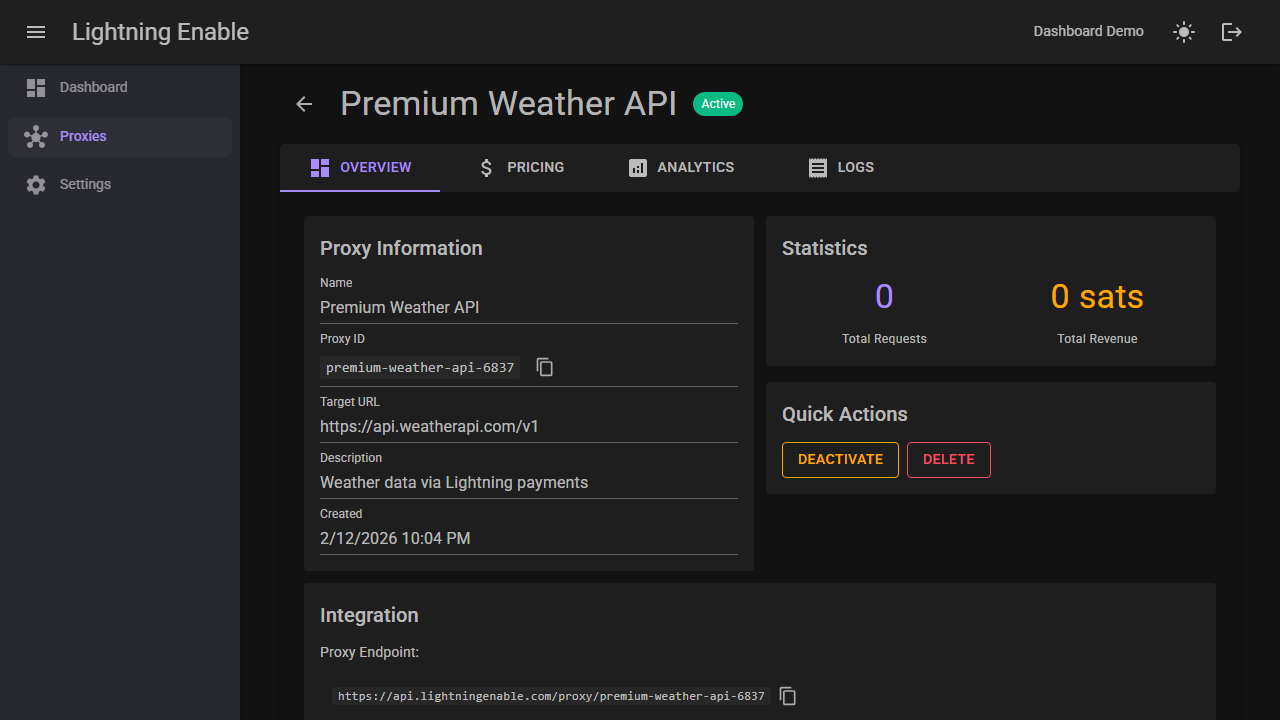
Task: Open the hamburger menu in the top bar
Action: (x=36, y=32)
